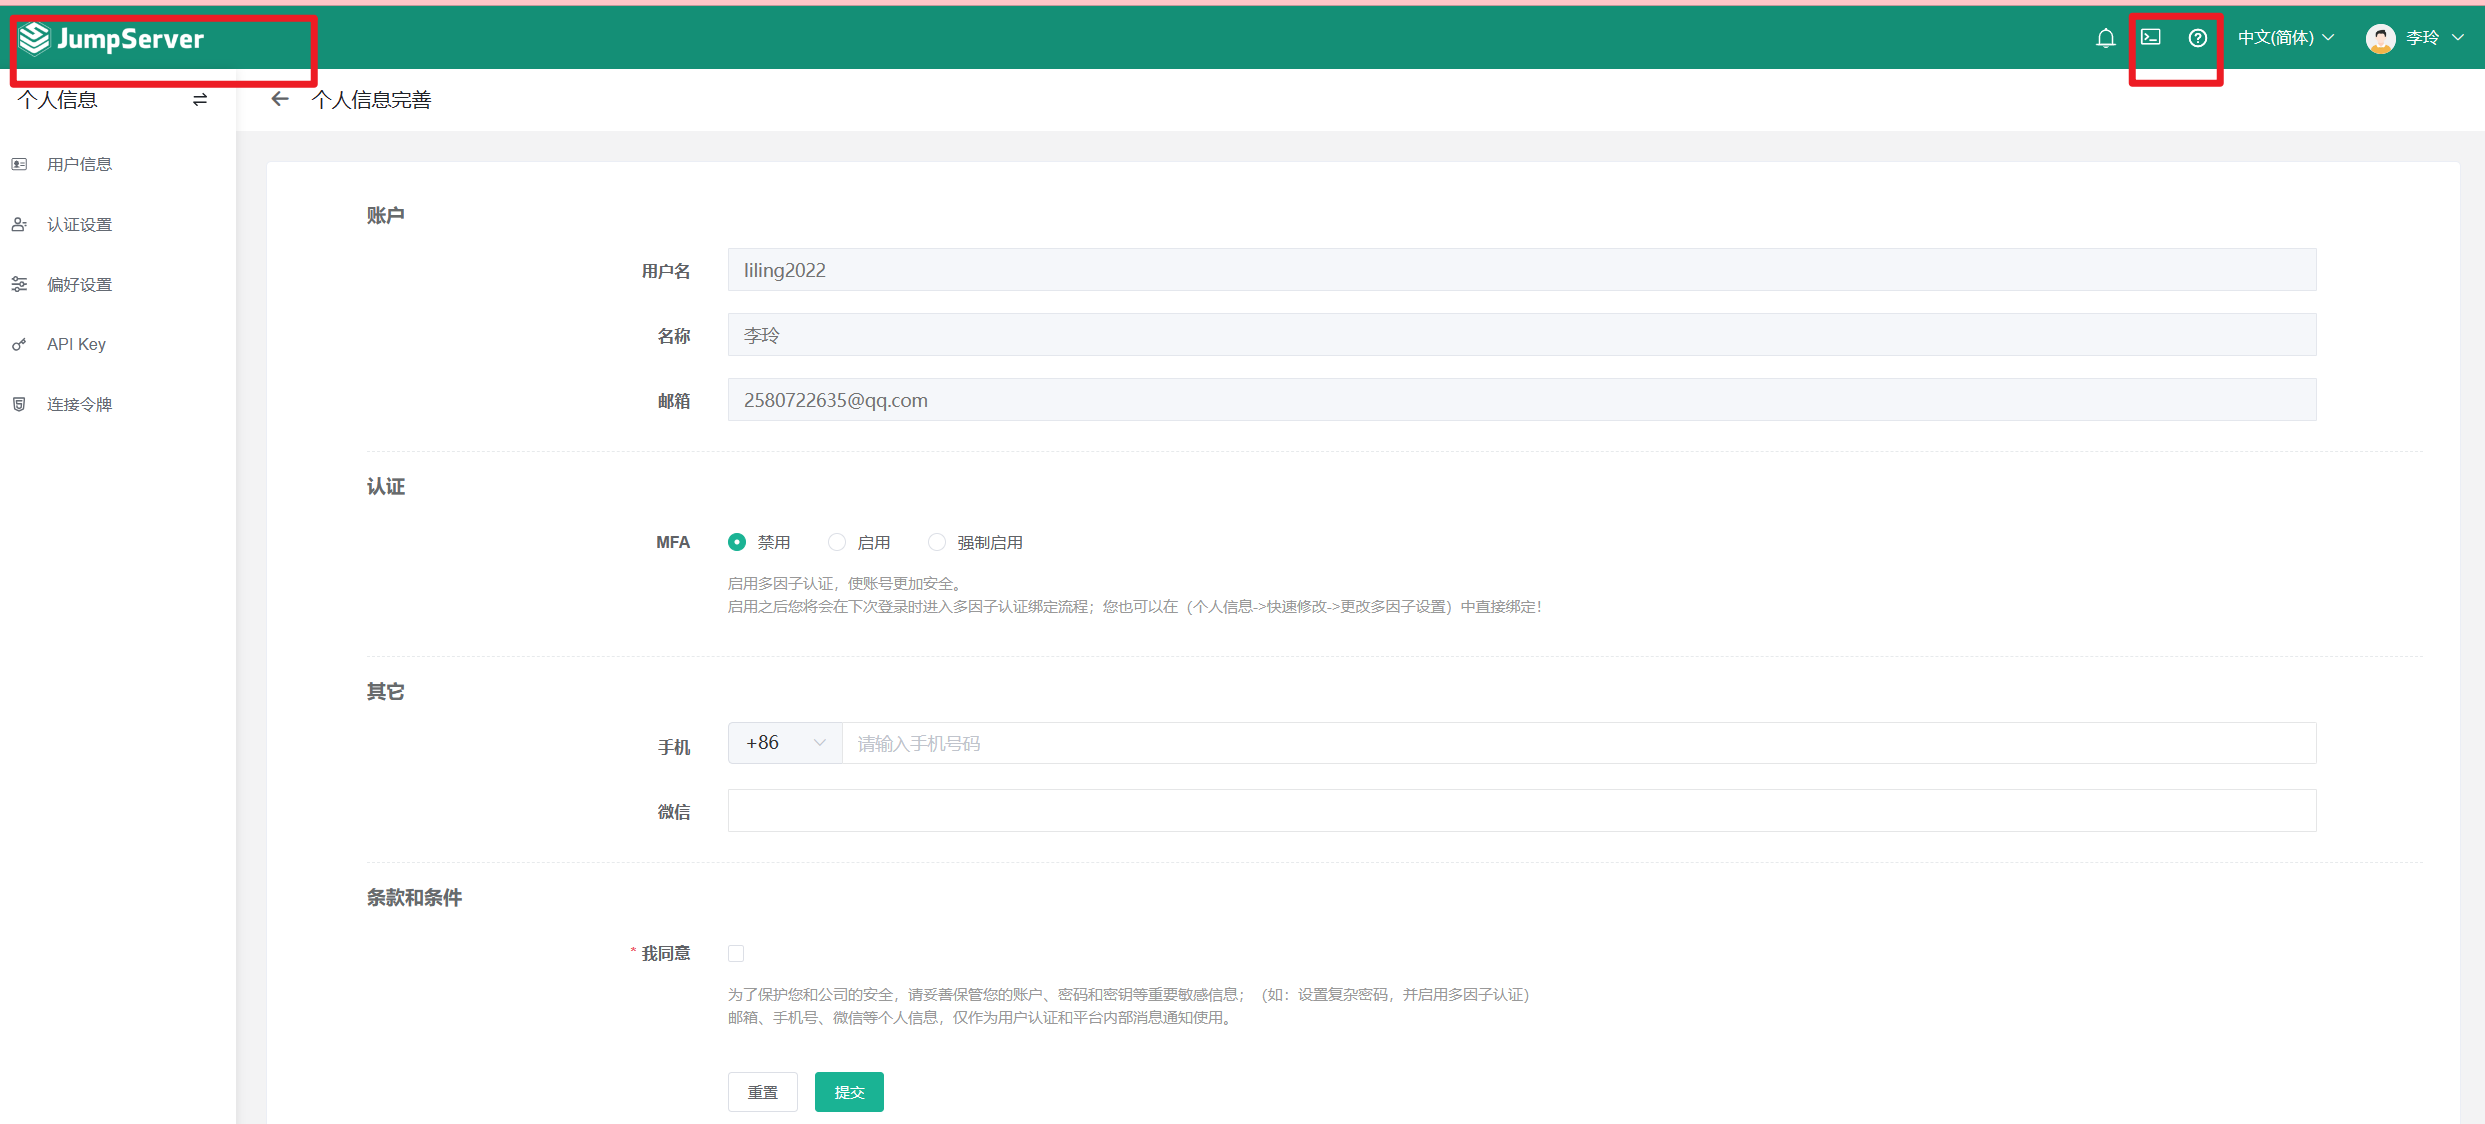Select the MFA 启用 radio button

(837, 542)
